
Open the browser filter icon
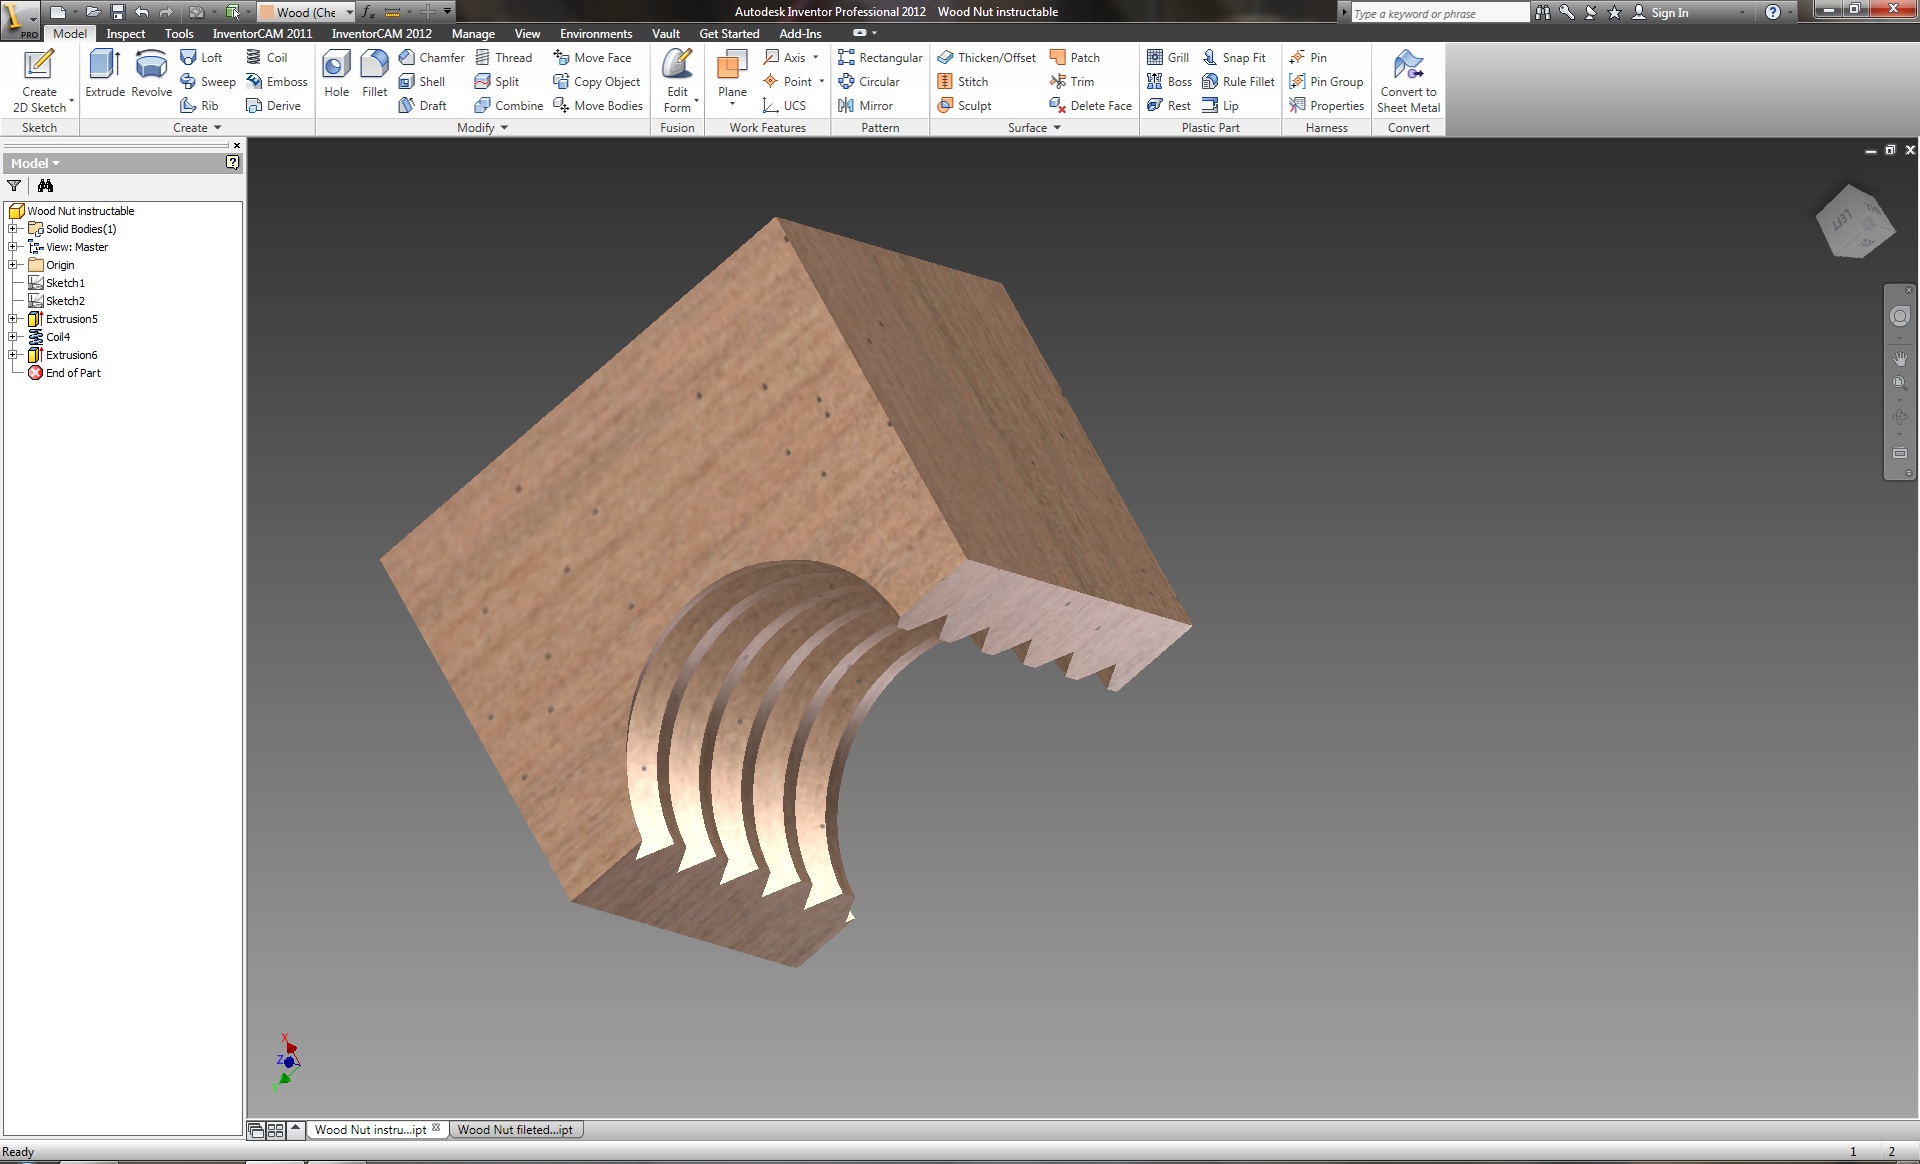pos(14,185)
